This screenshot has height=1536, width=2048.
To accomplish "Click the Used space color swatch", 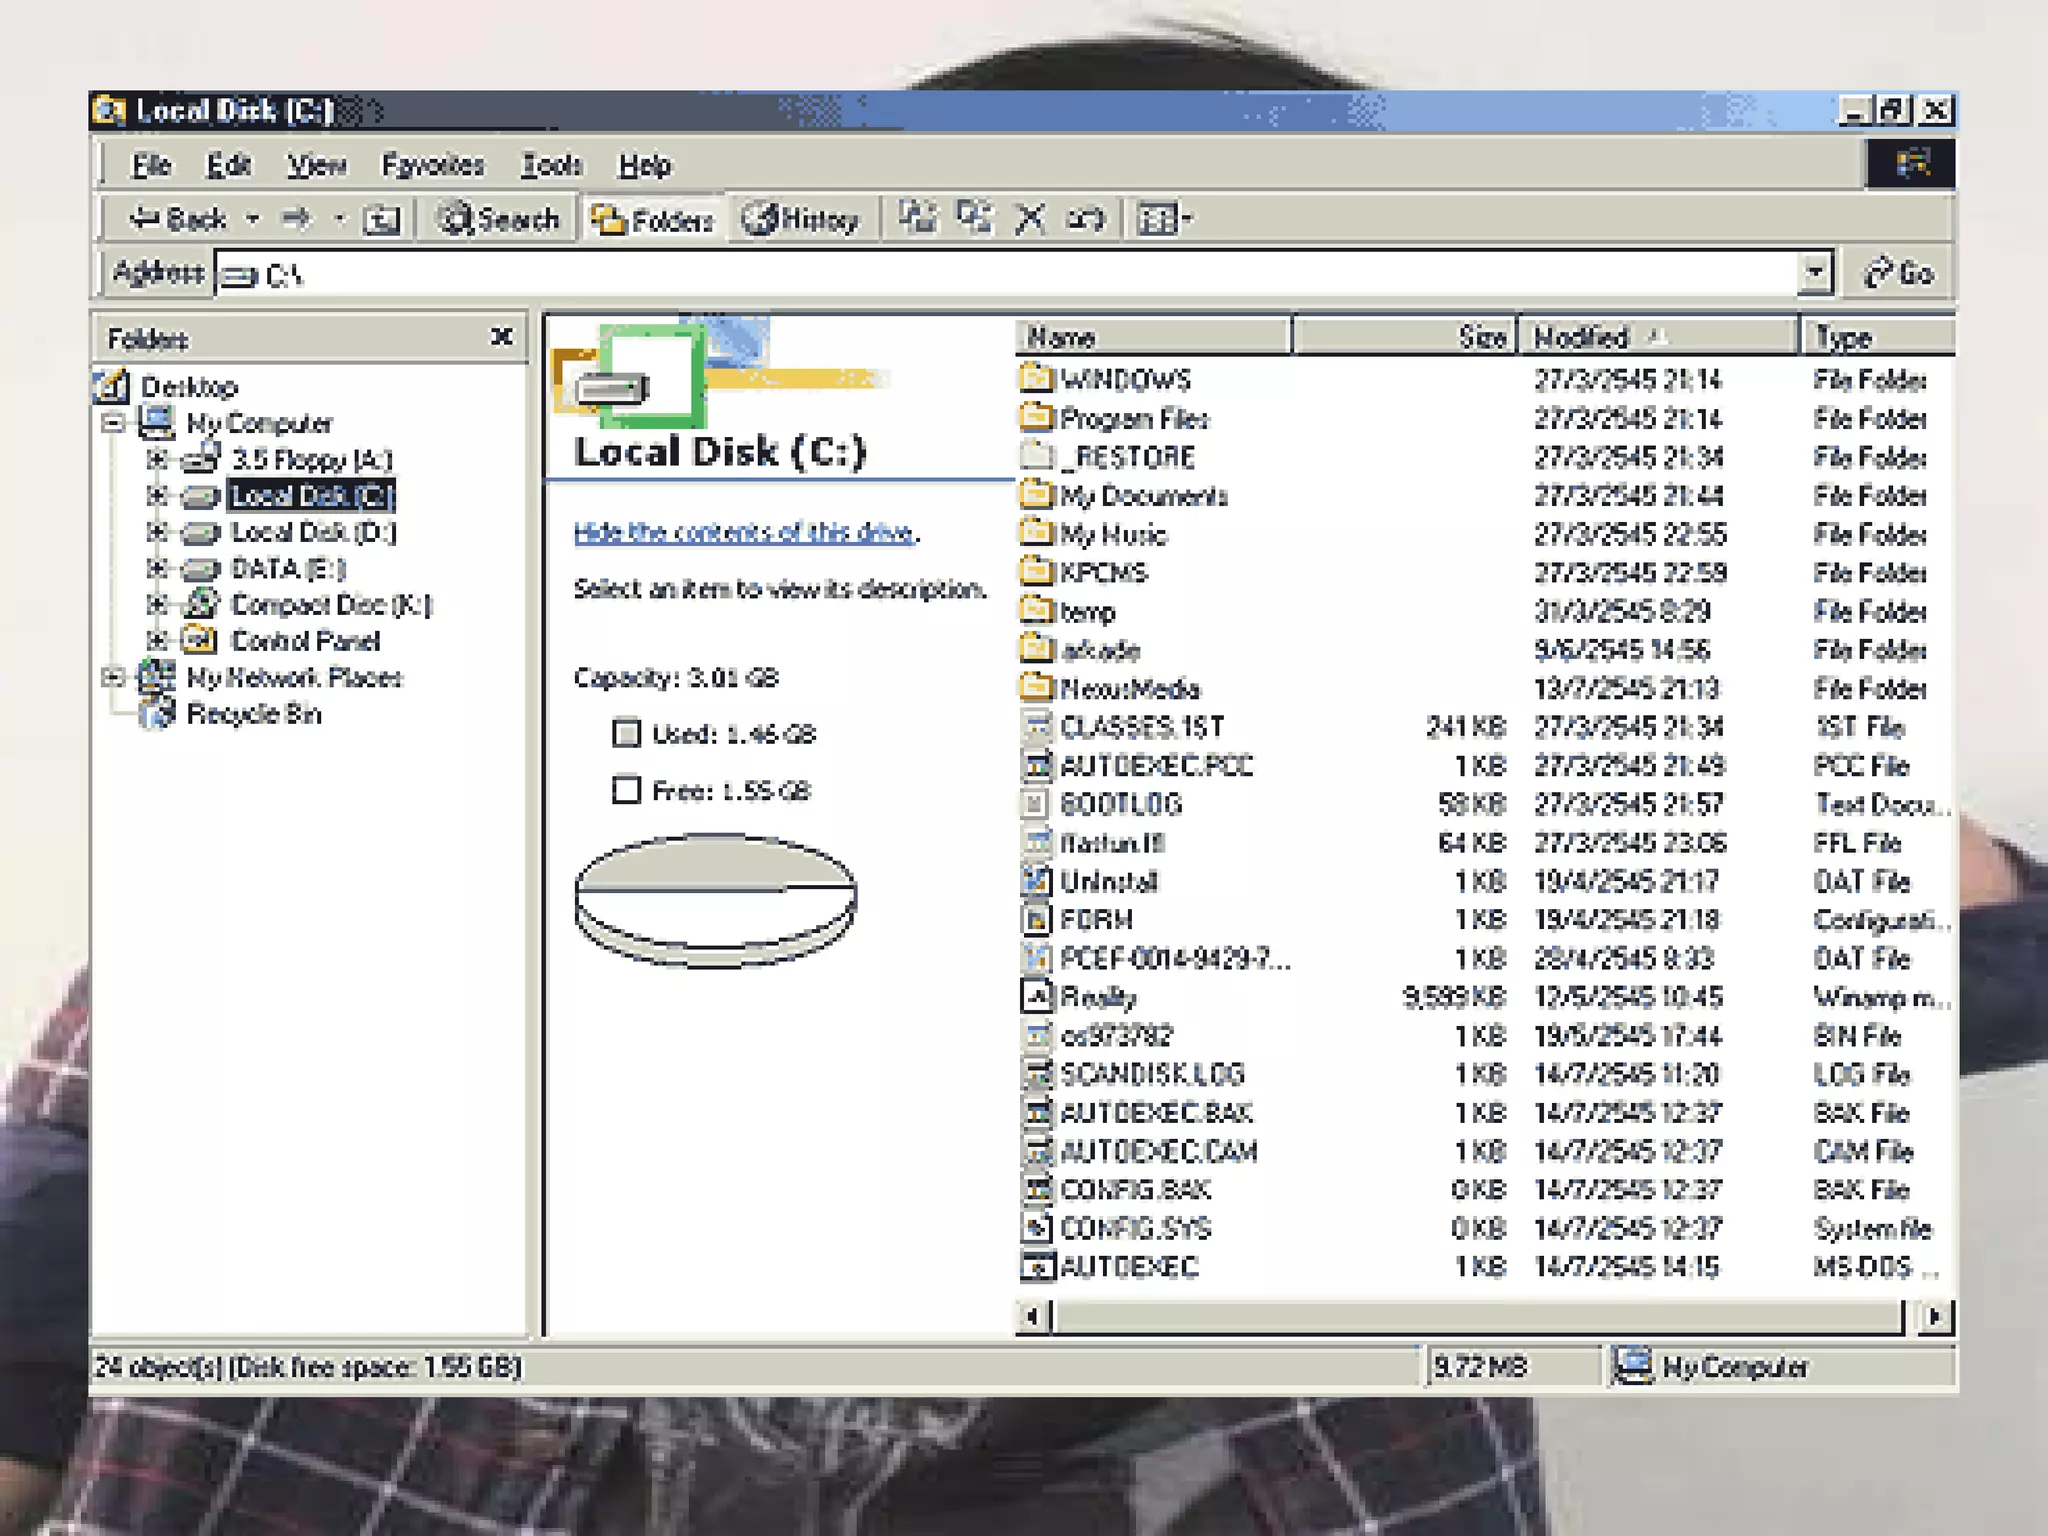I will pos(626,734).
